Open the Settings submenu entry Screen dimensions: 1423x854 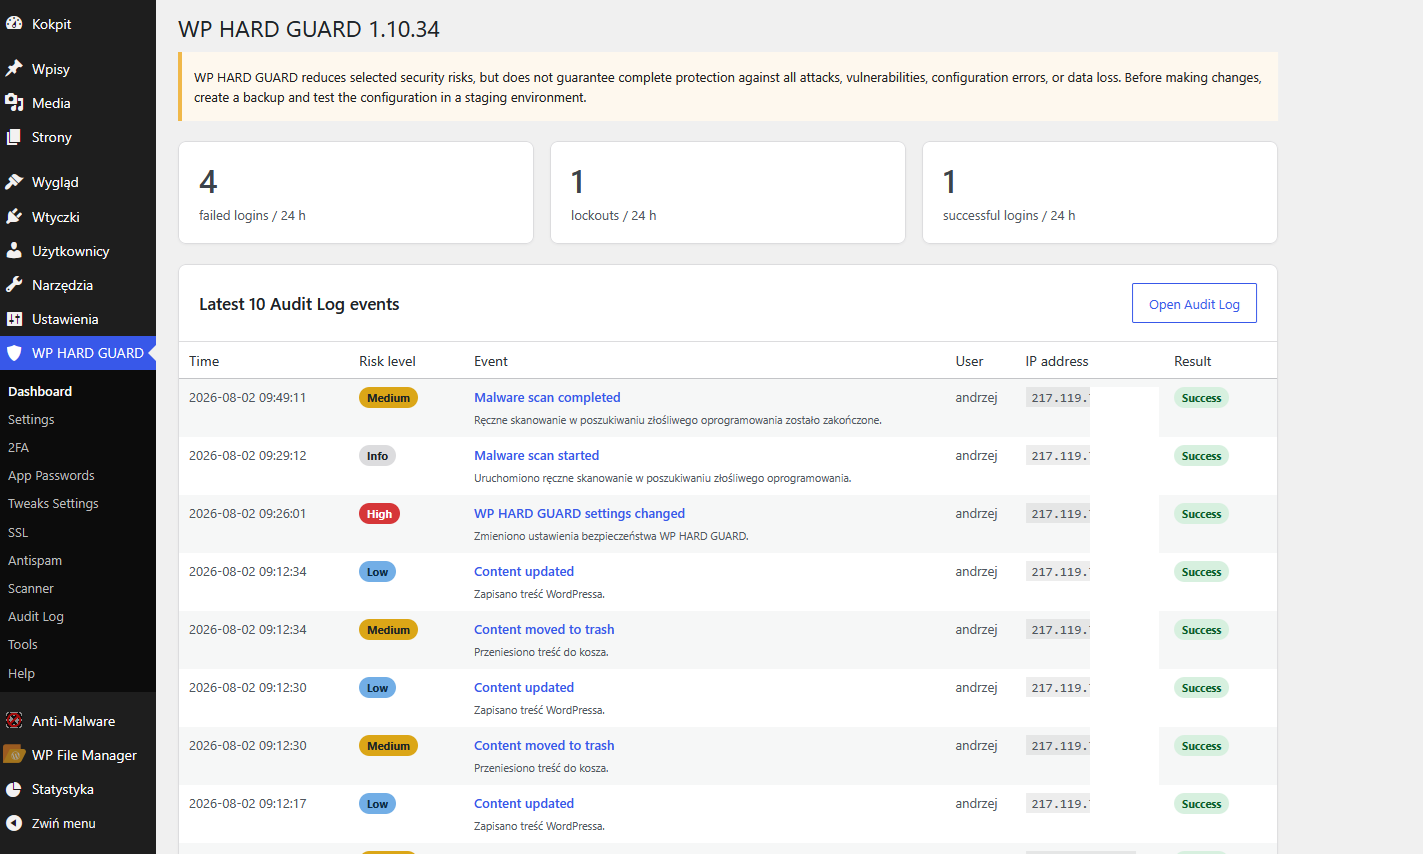[31, 419]
